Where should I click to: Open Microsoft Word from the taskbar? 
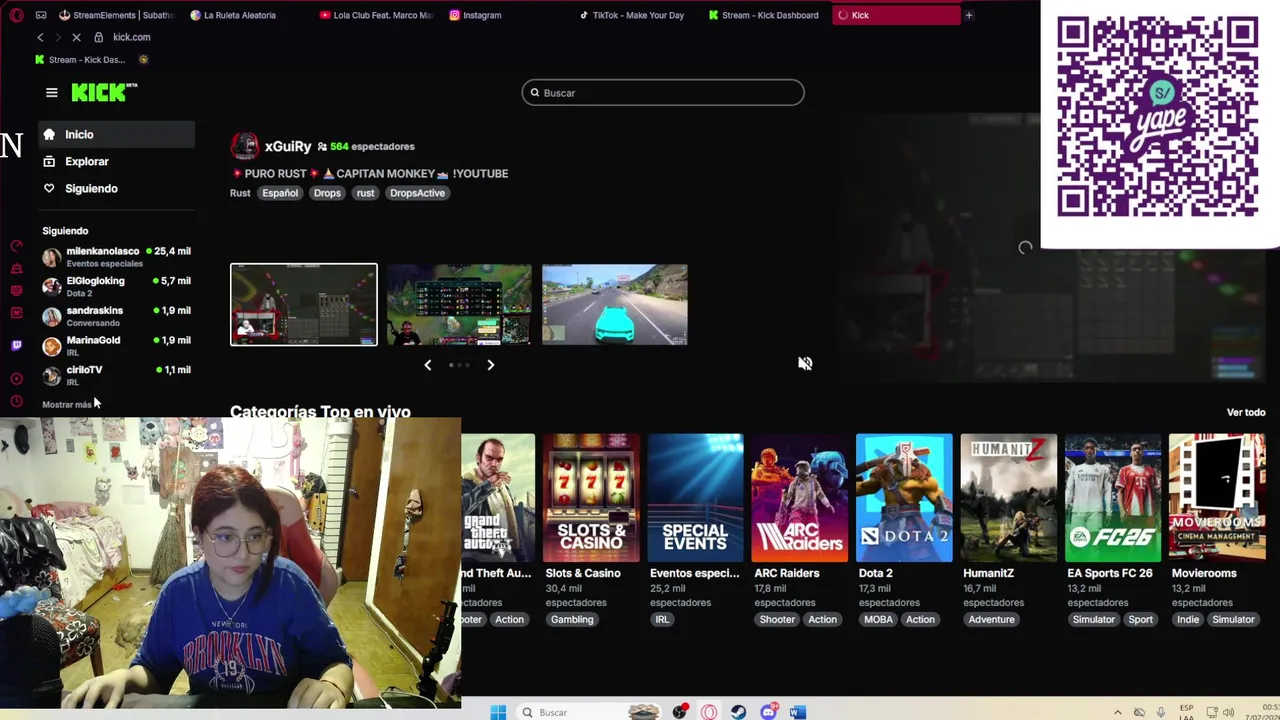pyautogui.click(x=797, y=712)
